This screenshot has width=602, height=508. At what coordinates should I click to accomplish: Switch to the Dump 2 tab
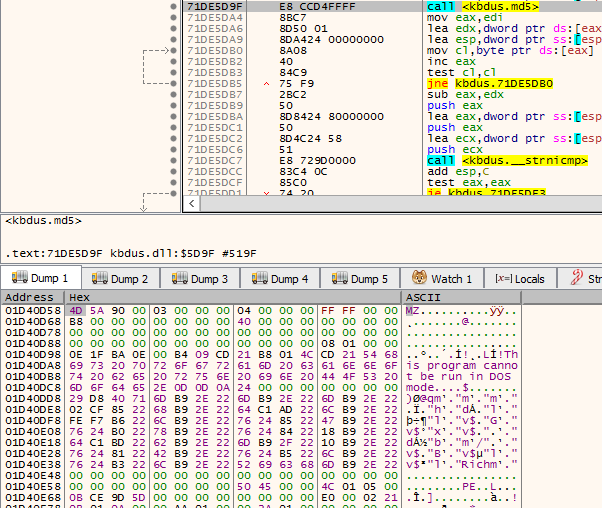coord(121,279)
